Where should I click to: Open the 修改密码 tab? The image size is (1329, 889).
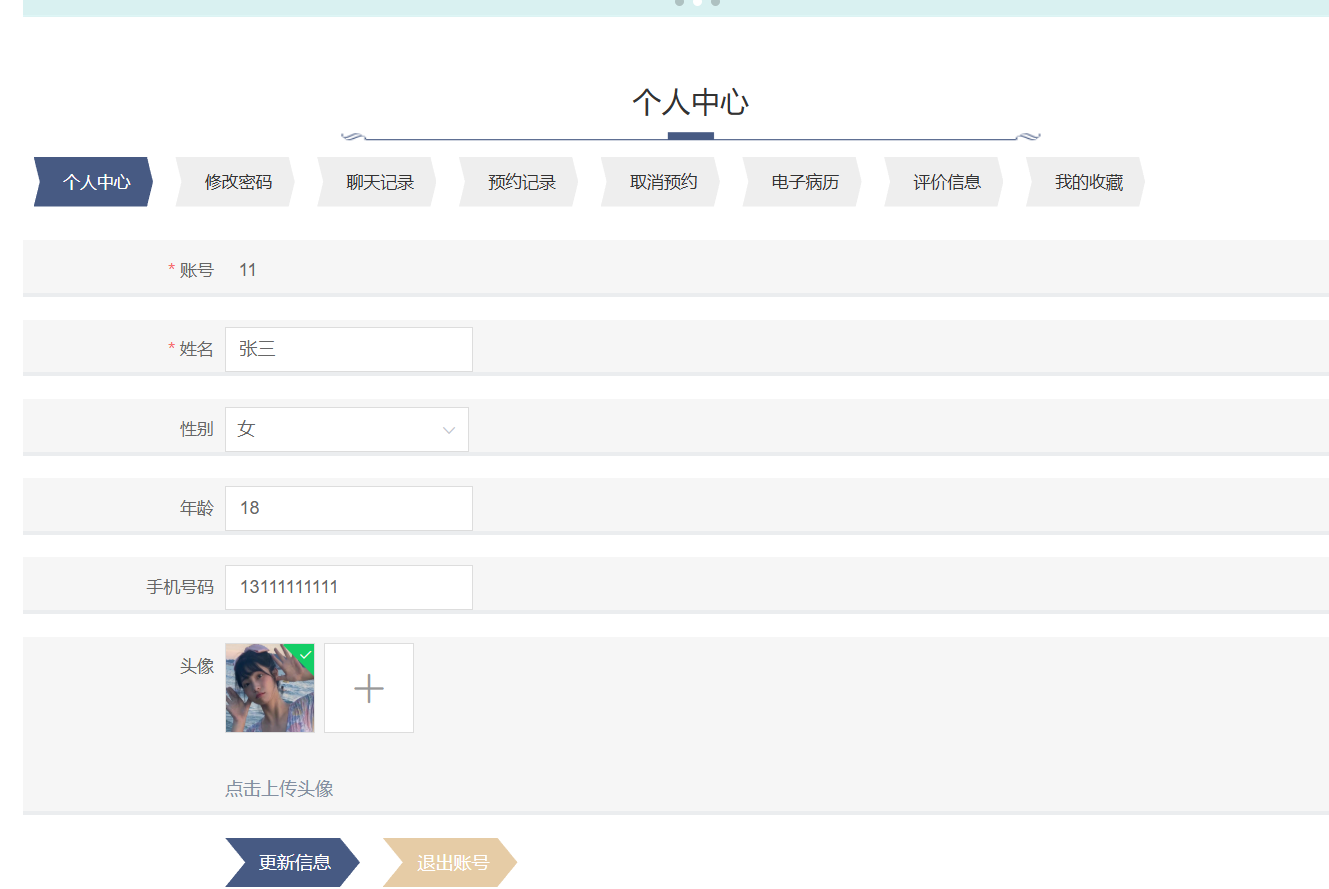click(237, 182)
